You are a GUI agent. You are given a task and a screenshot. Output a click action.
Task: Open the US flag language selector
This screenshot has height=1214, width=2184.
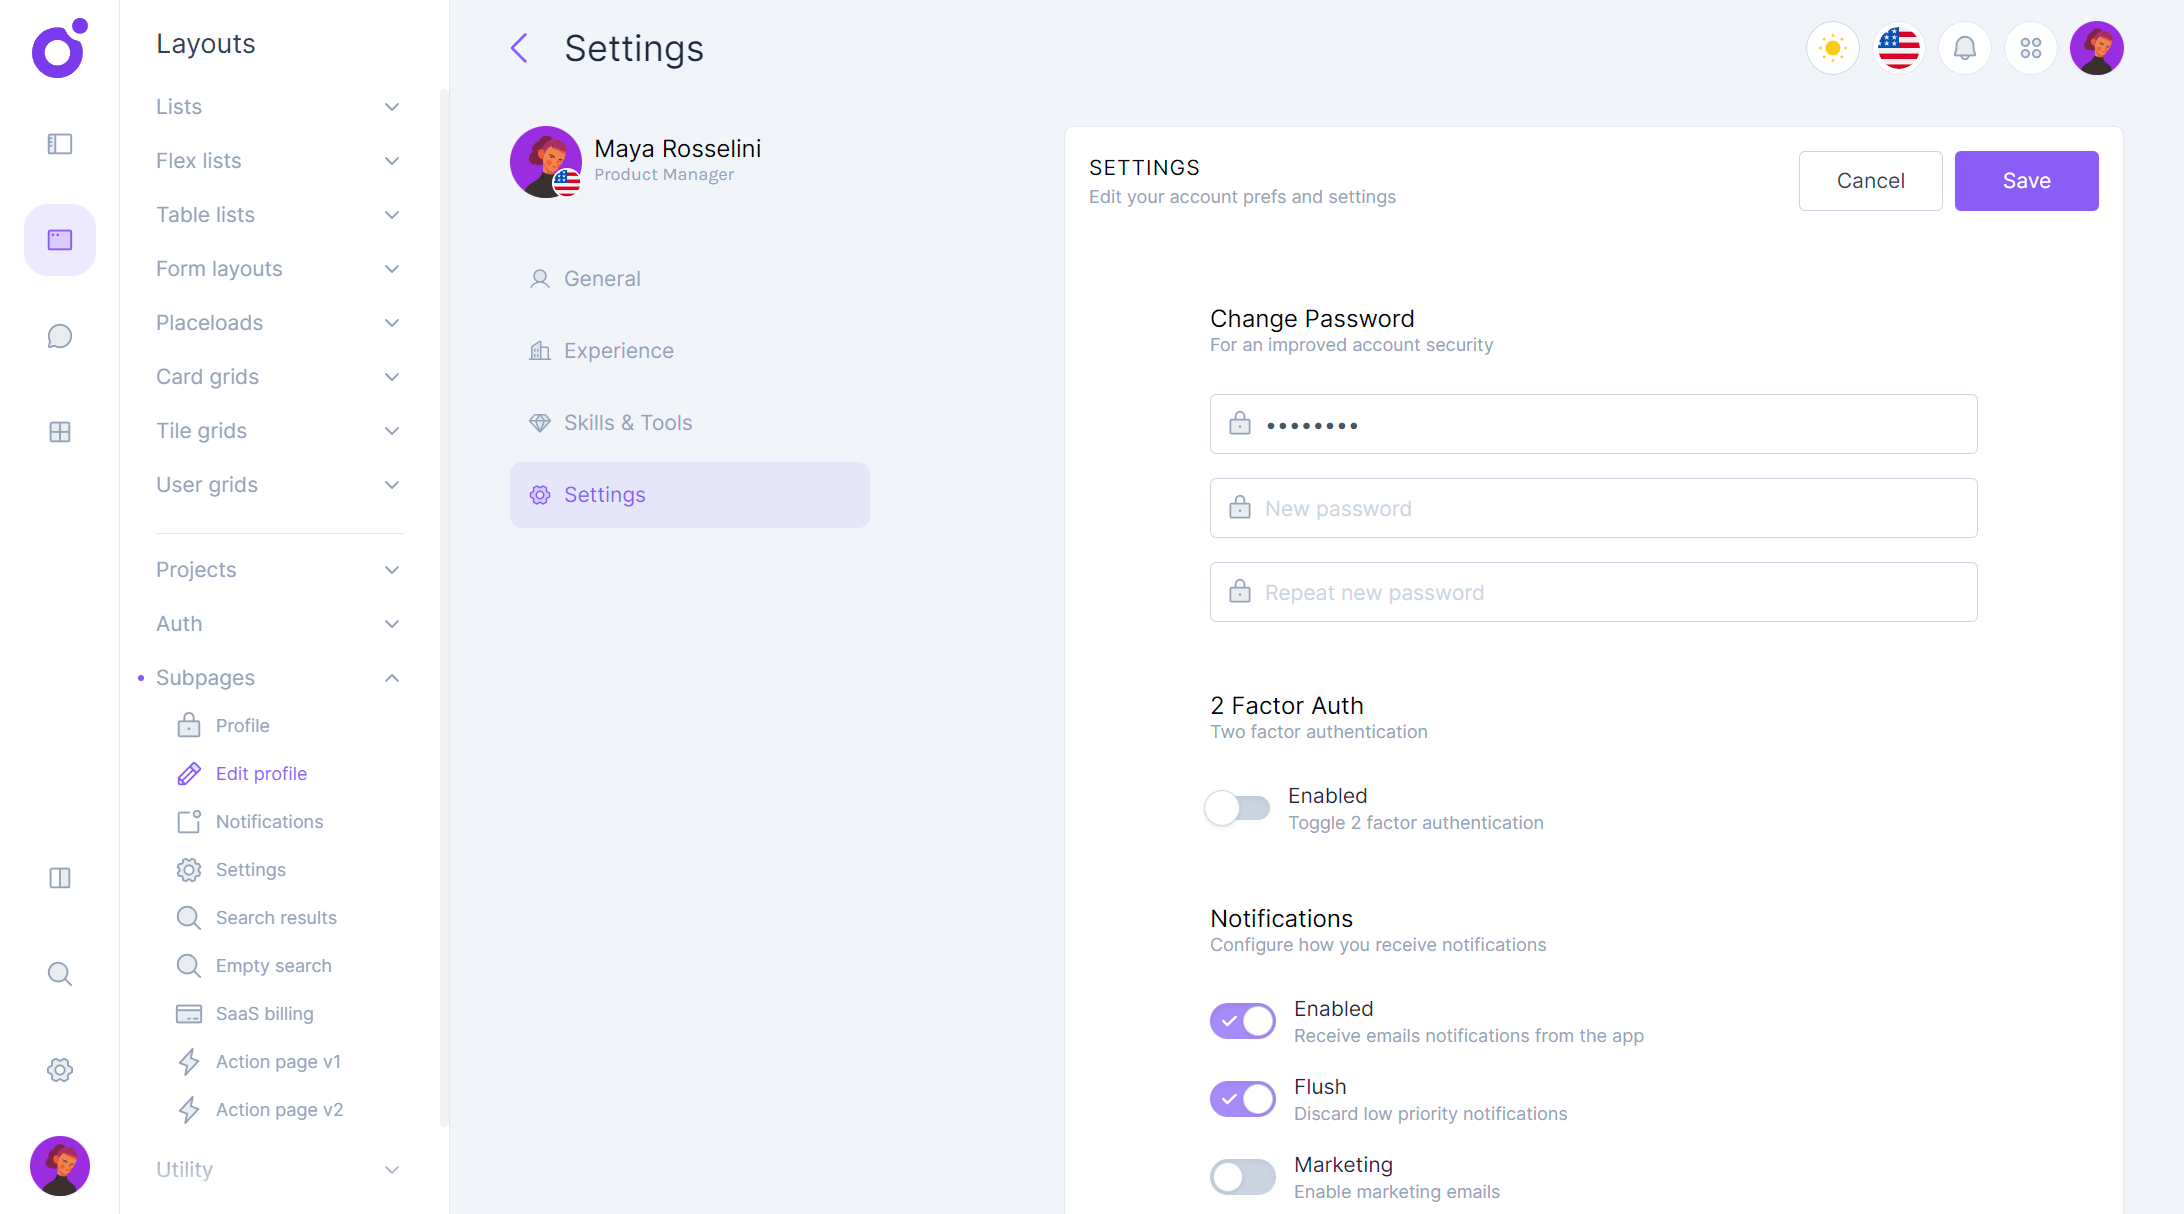[x=1898, y=48]
